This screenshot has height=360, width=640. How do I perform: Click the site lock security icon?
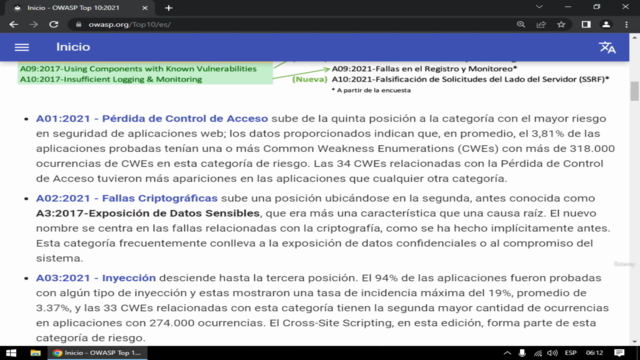click(78, 24)
